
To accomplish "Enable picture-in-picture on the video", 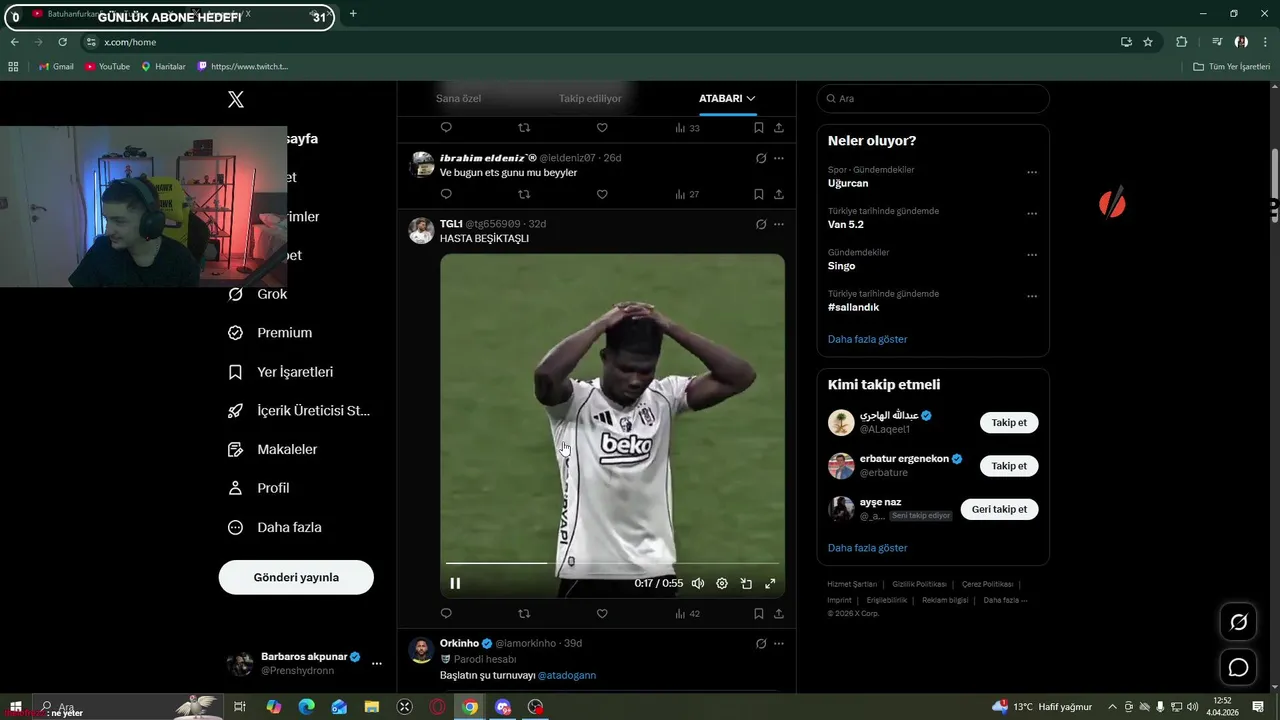I will point(746,583).
